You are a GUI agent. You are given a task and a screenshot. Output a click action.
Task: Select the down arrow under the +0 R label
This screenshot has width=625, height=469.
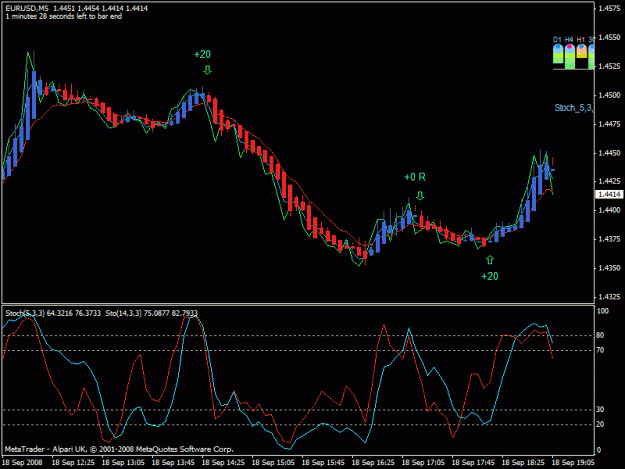(420, 195)
